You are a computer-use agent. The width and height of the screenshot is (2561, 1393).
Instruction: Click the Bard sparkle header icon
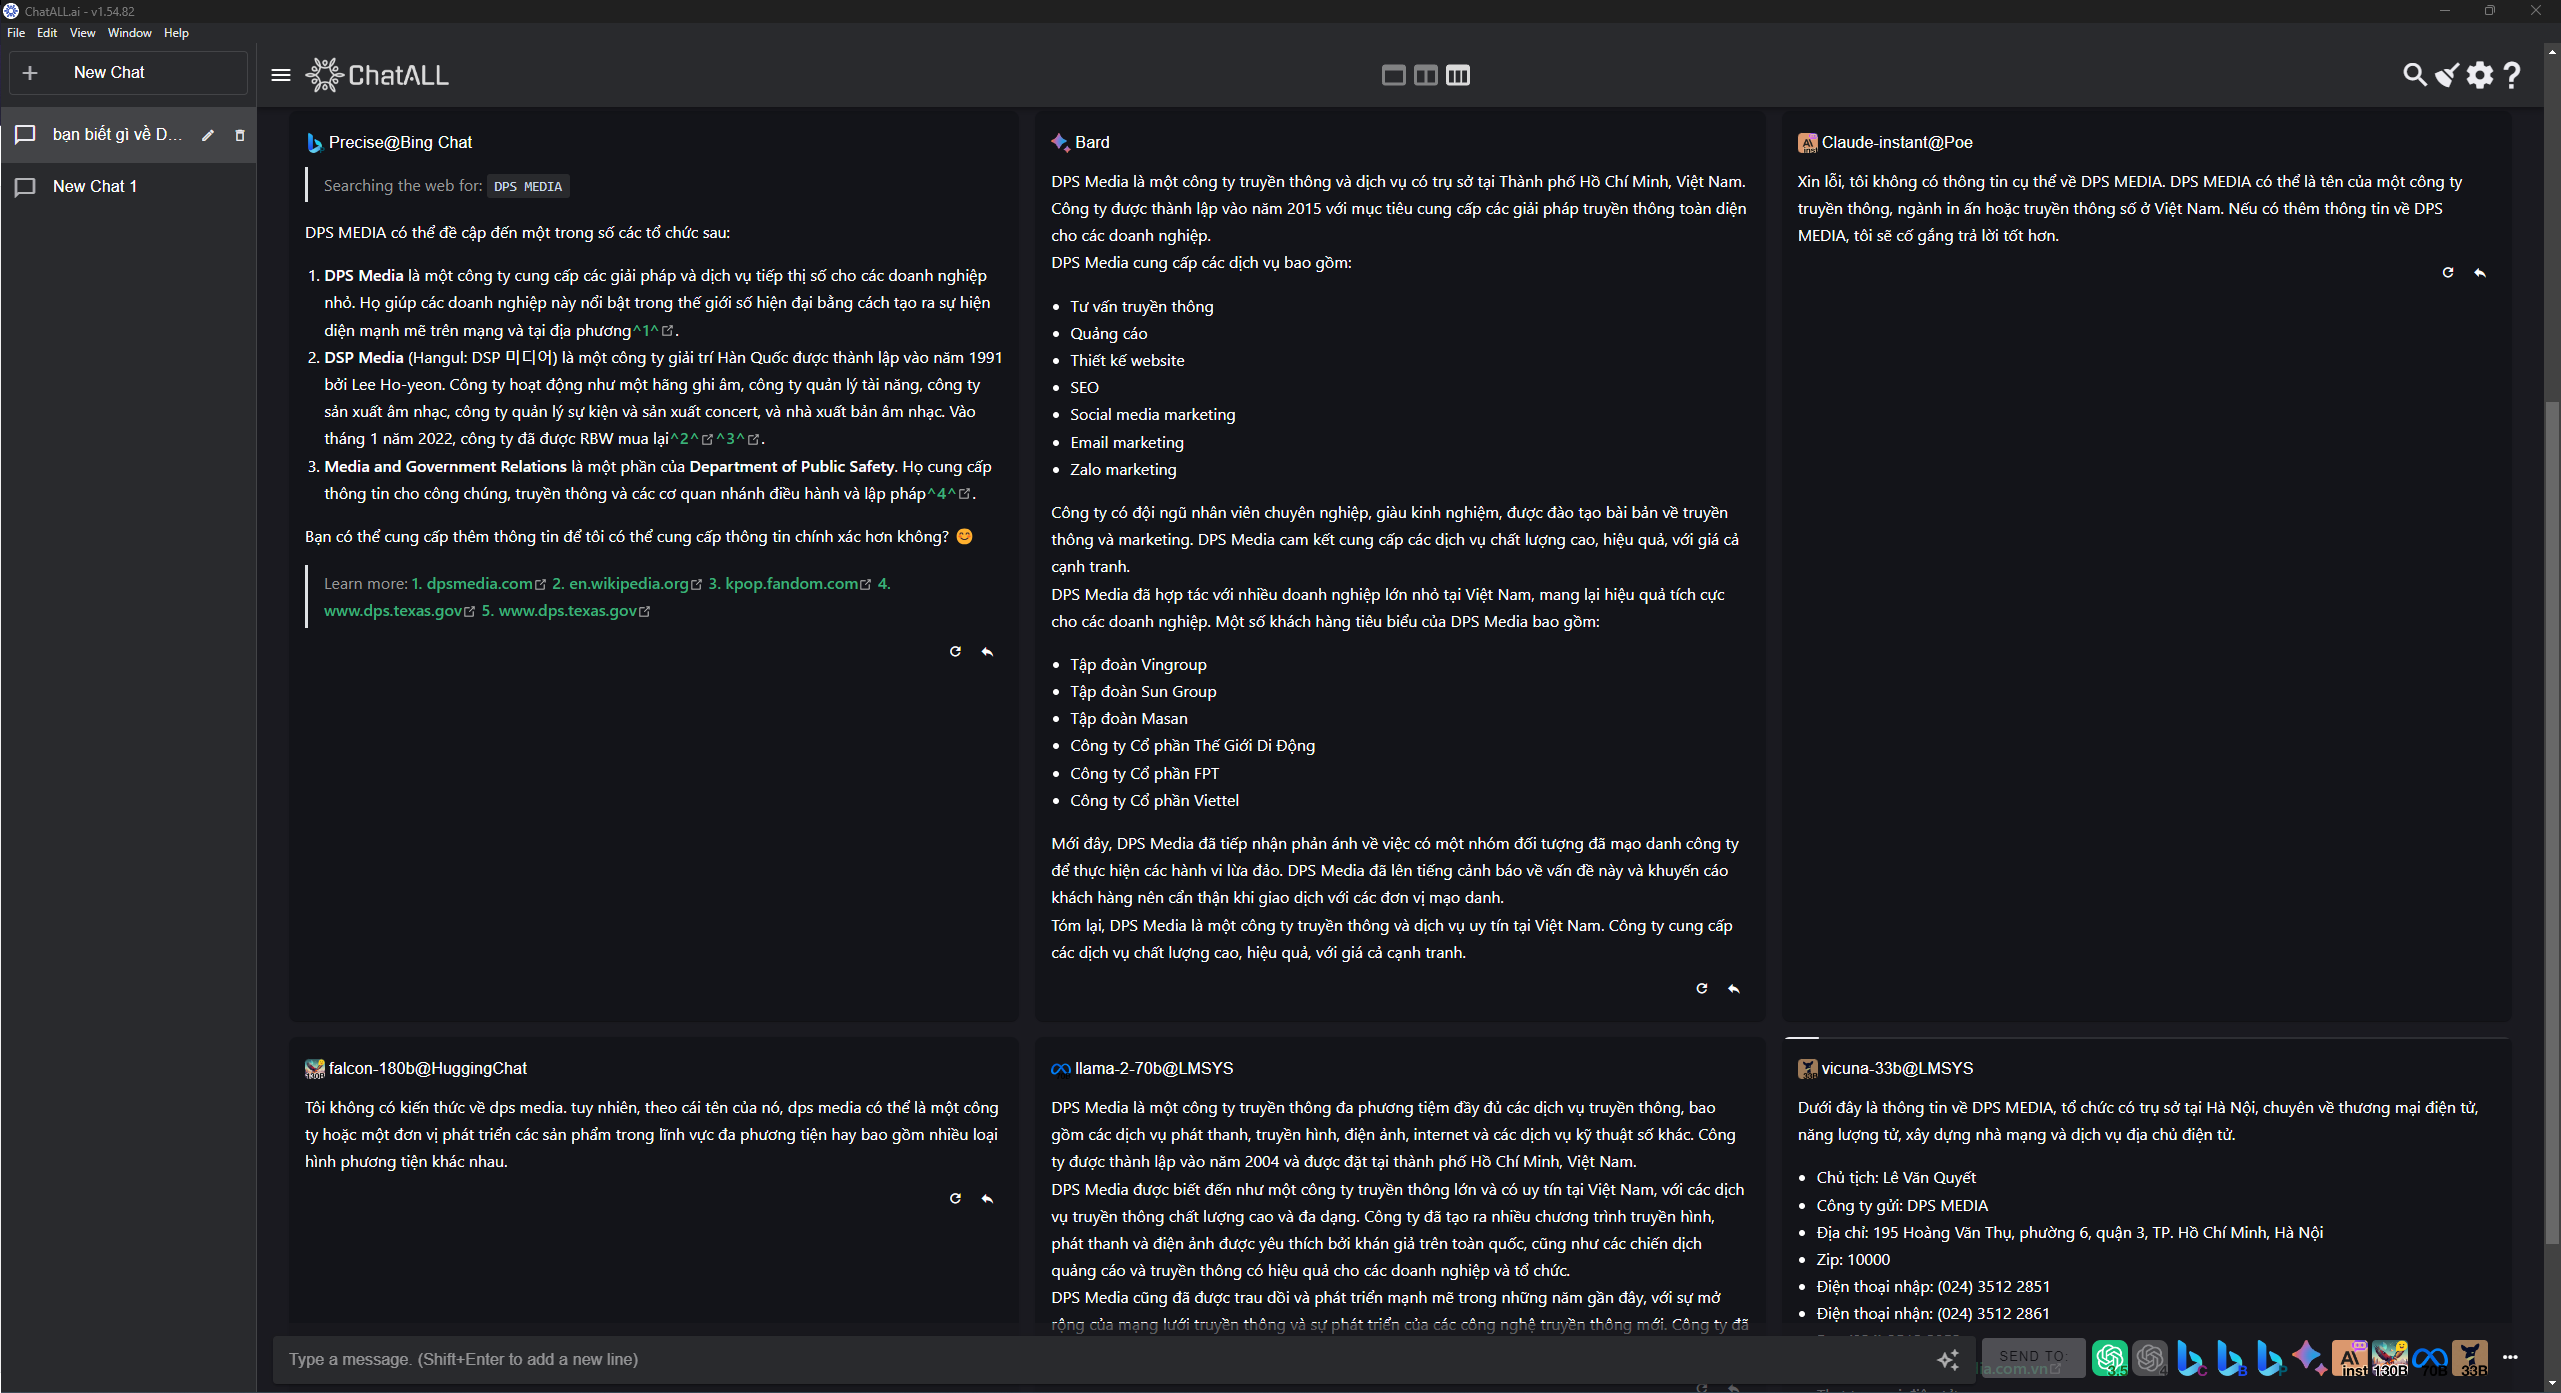pyautogui.click(x=1060, y=142)
